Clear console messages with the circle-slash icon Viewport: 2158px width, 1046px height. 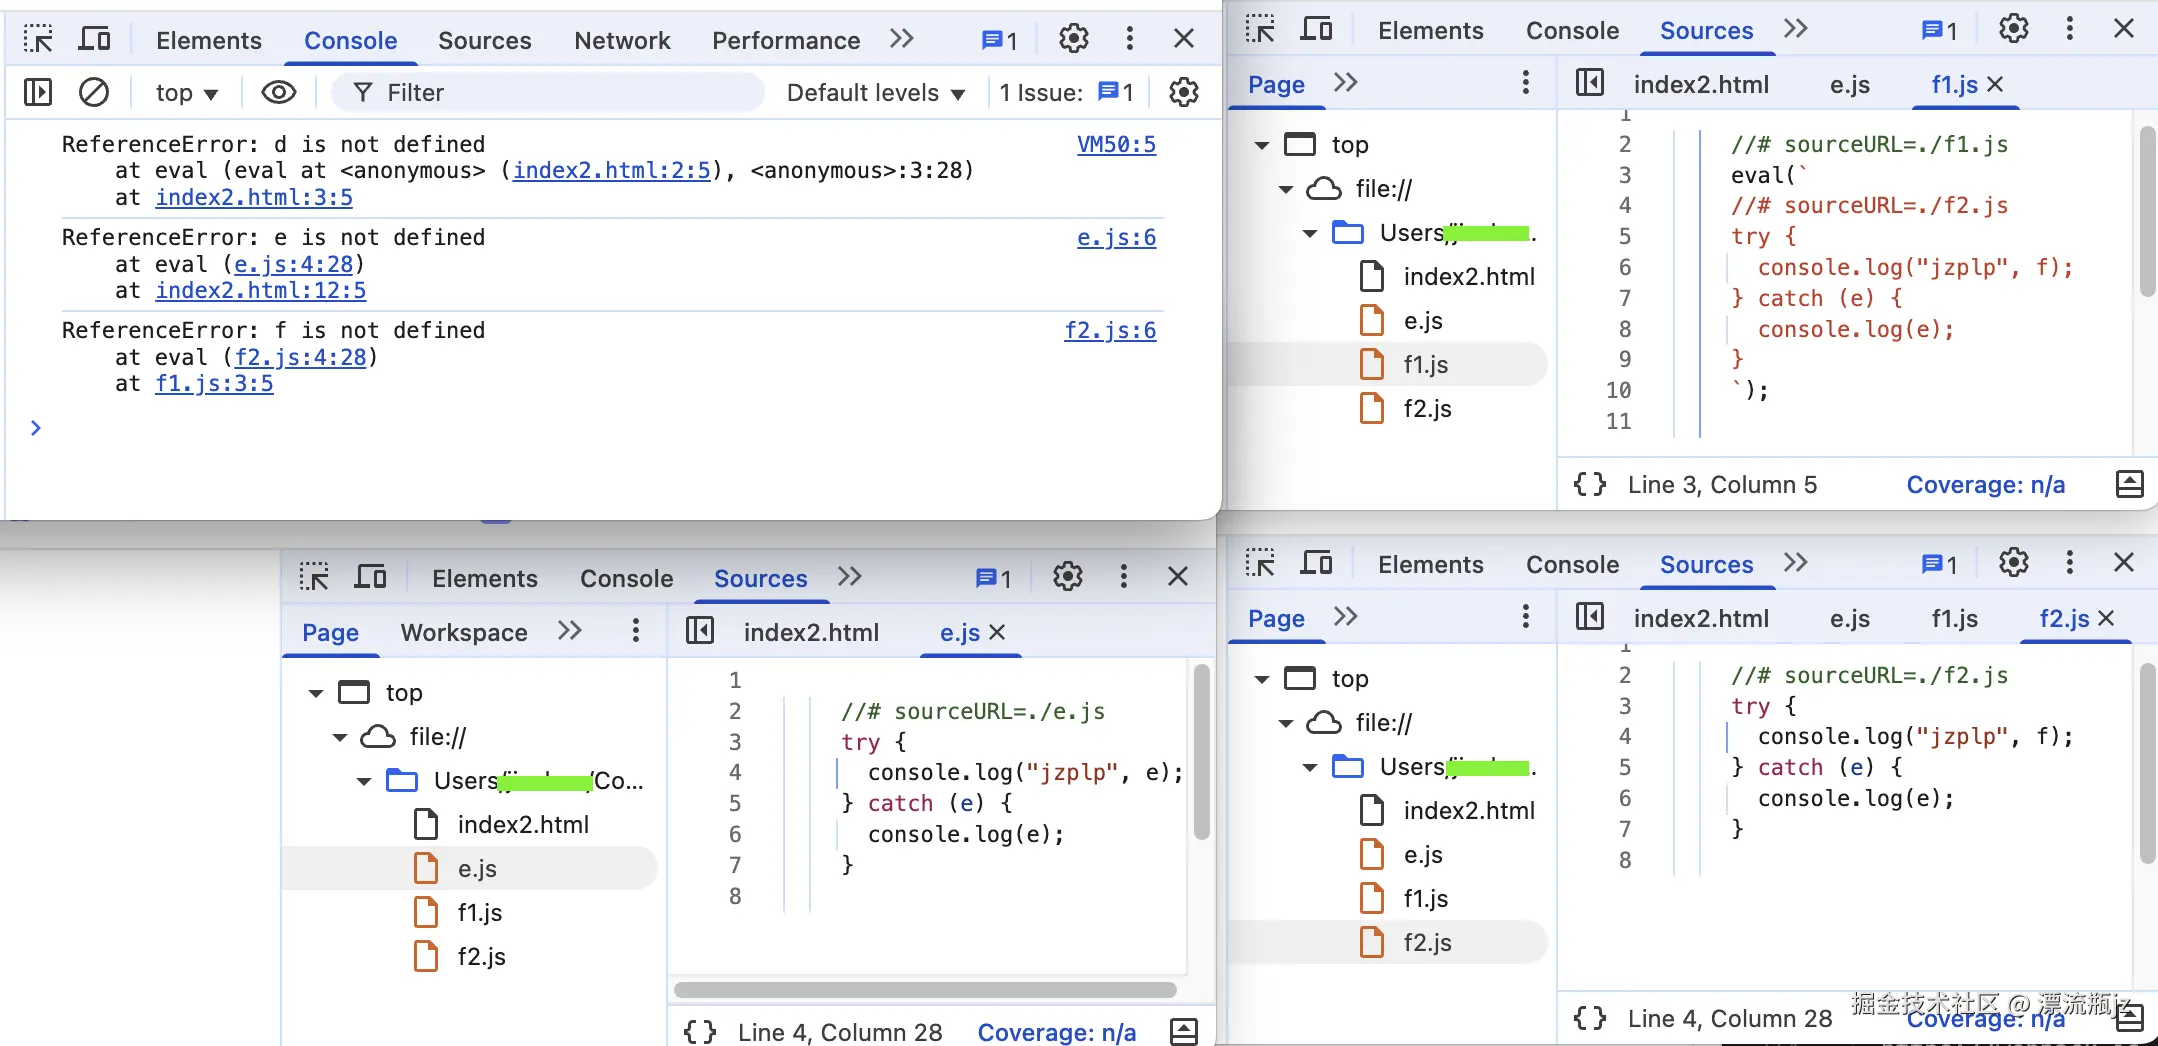[x=95, y=92]
